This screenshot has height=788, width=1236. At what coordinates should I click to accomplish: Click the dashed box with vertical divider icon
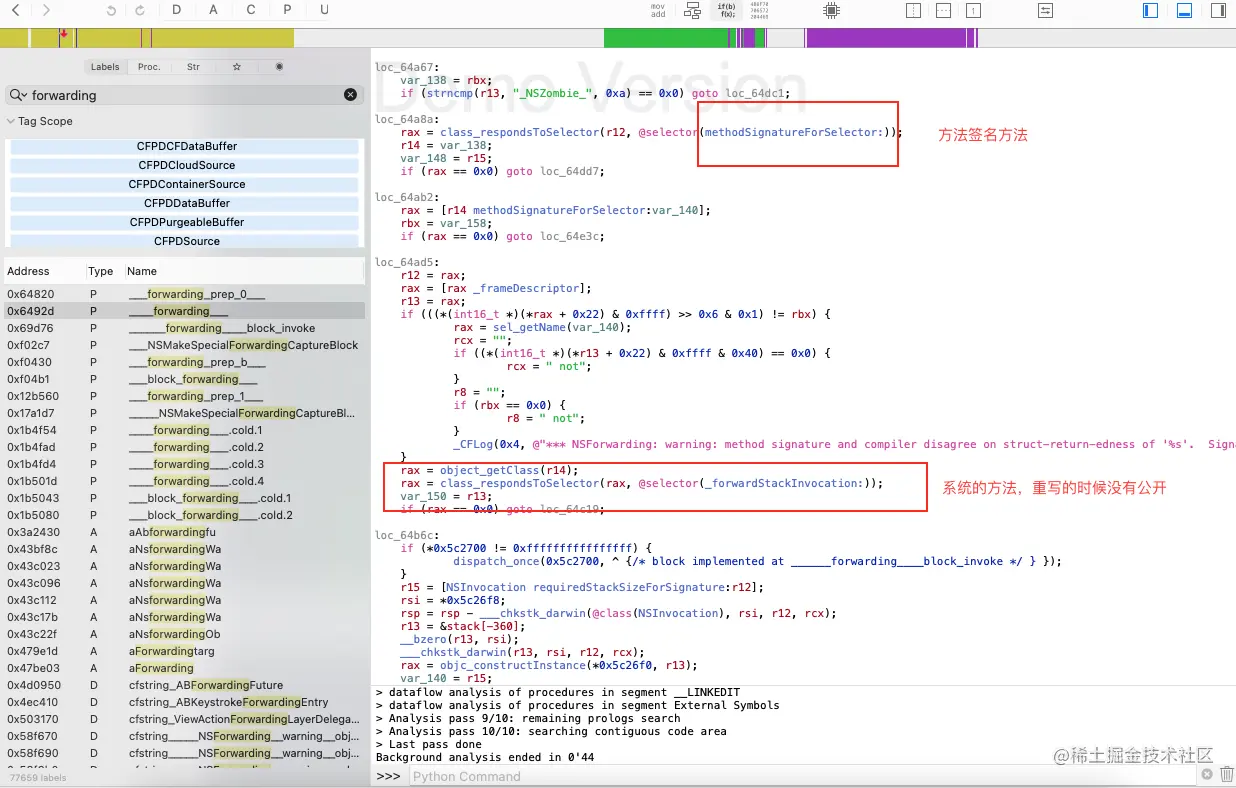pos(913,10)
